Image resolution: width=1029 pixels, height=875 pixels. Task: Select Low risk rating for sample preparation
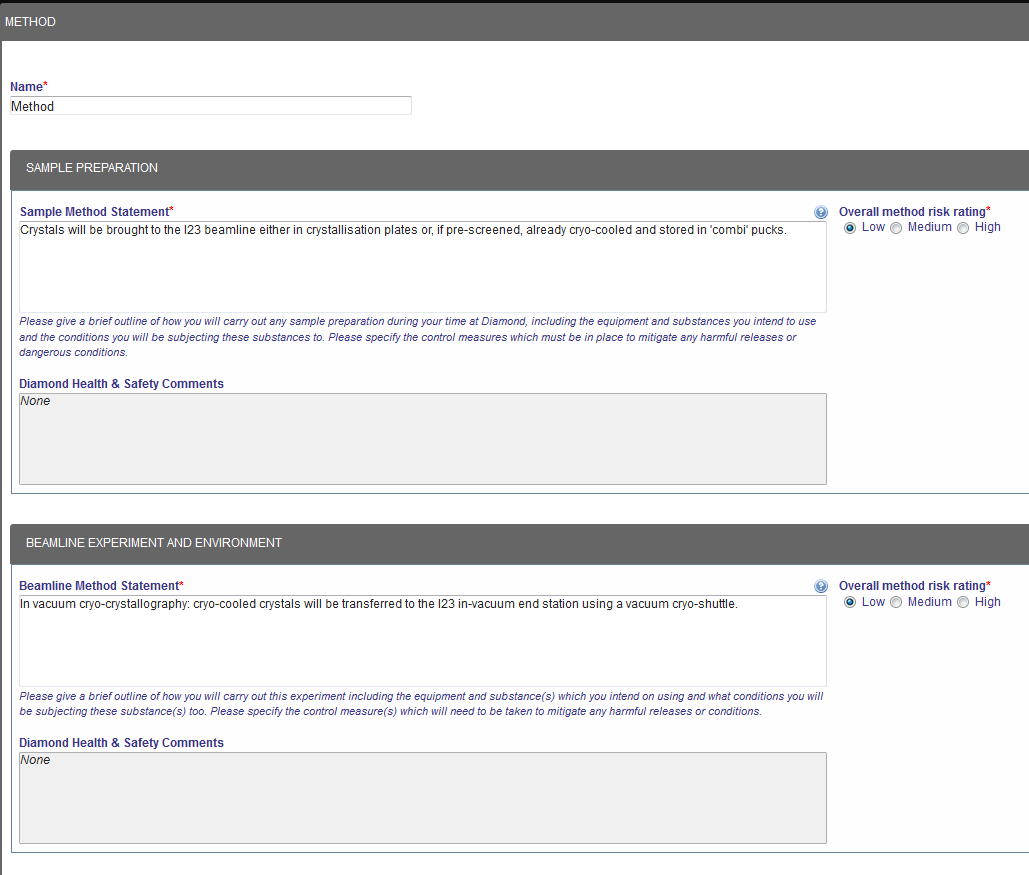point(849,227)
